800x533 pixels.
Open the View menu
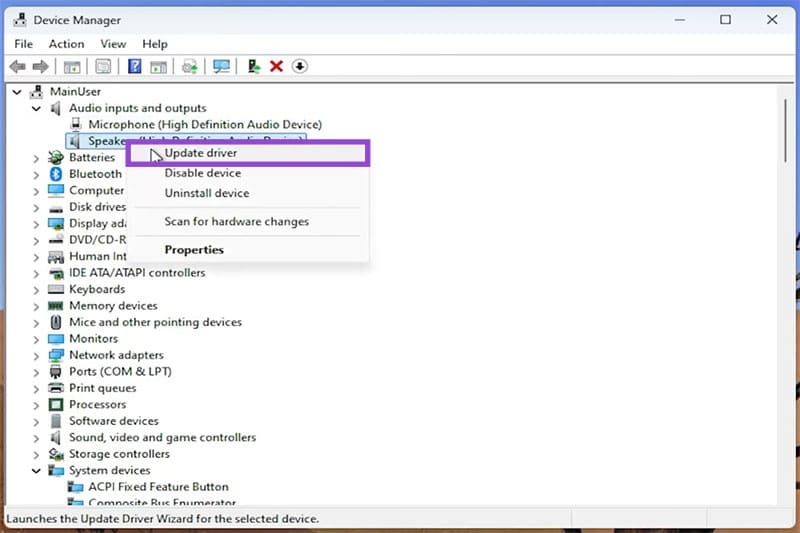click(113, 44)
